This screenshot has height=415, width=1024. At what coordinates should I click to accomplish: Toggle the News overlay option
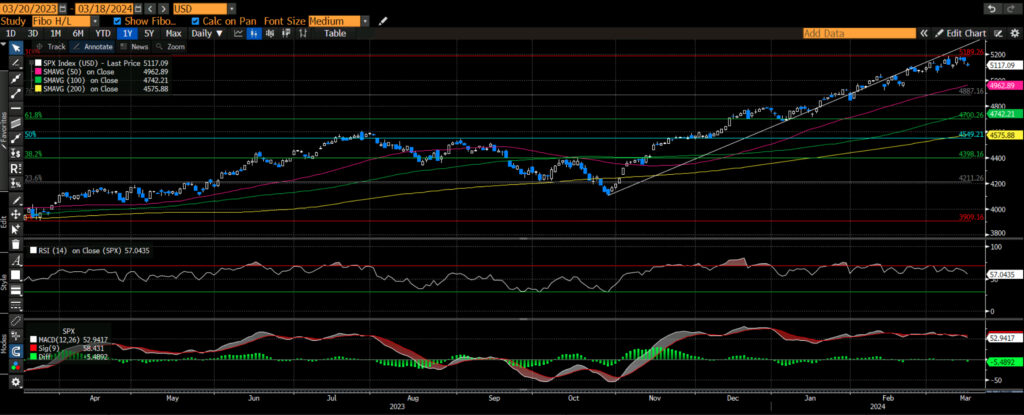[133, 47]
